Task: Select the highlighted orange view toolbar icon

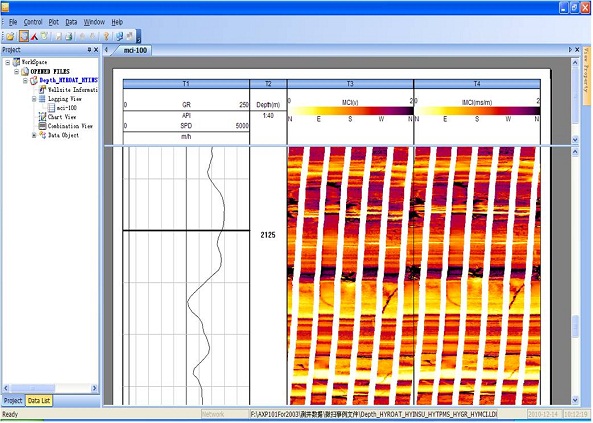Action: [24, 36]
